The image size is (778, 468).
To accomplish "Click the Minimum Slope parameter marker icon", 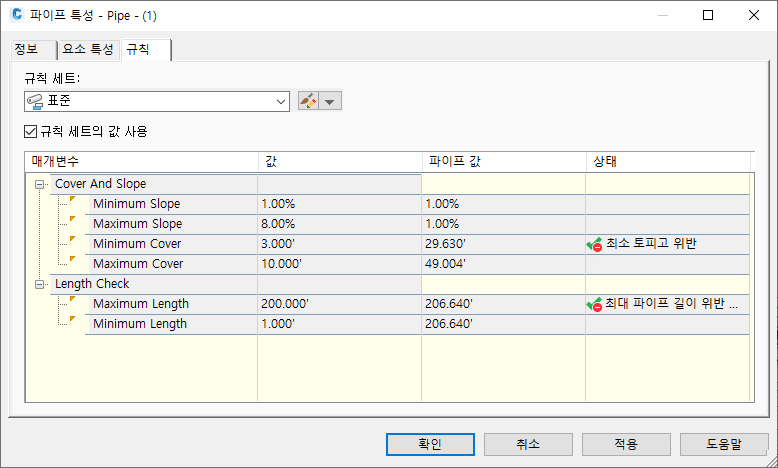I will pyautogui.click(x=72, y=200).
